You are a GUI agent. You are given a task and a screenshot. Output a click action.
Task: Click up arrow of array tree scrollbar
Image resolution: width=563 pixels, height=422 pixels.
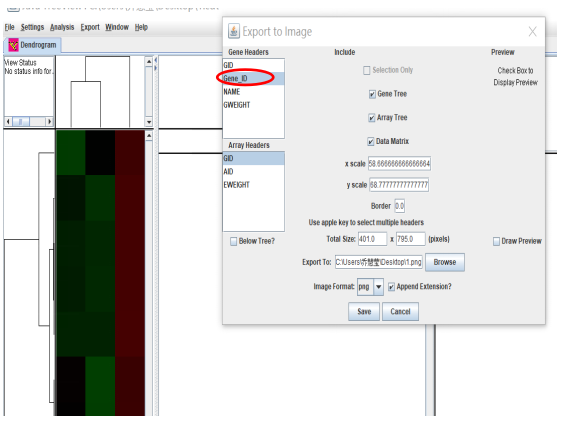pos(149,62)
